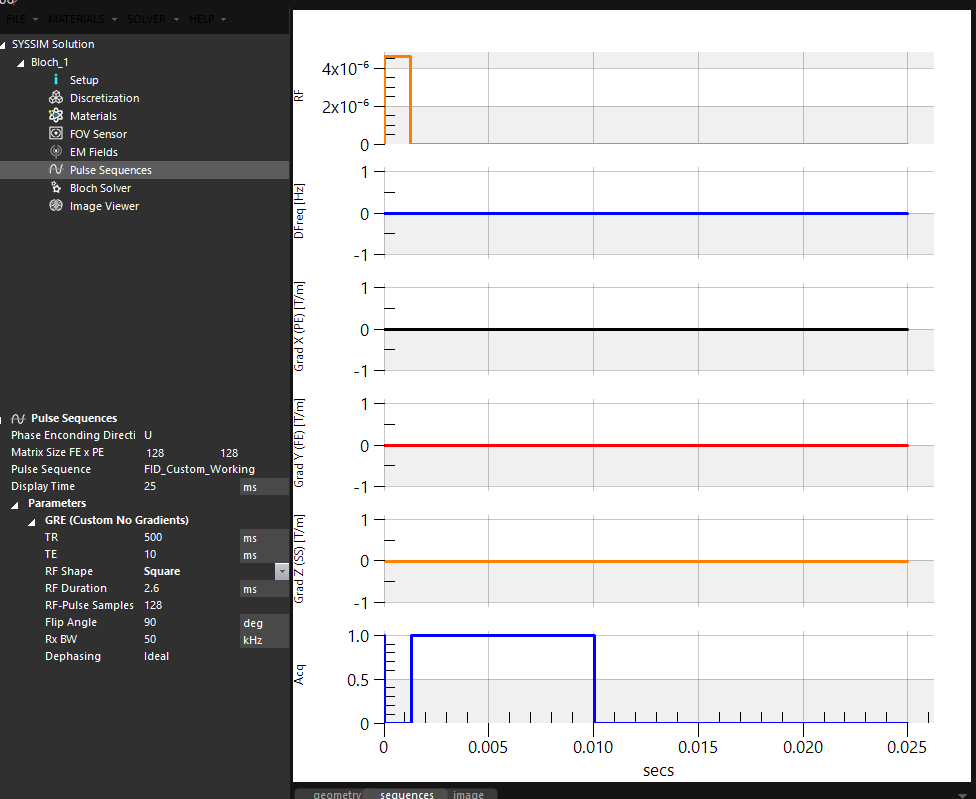Select the Materials tree item
This screenshot has height=799, width=976.
(x=93, y=116)
